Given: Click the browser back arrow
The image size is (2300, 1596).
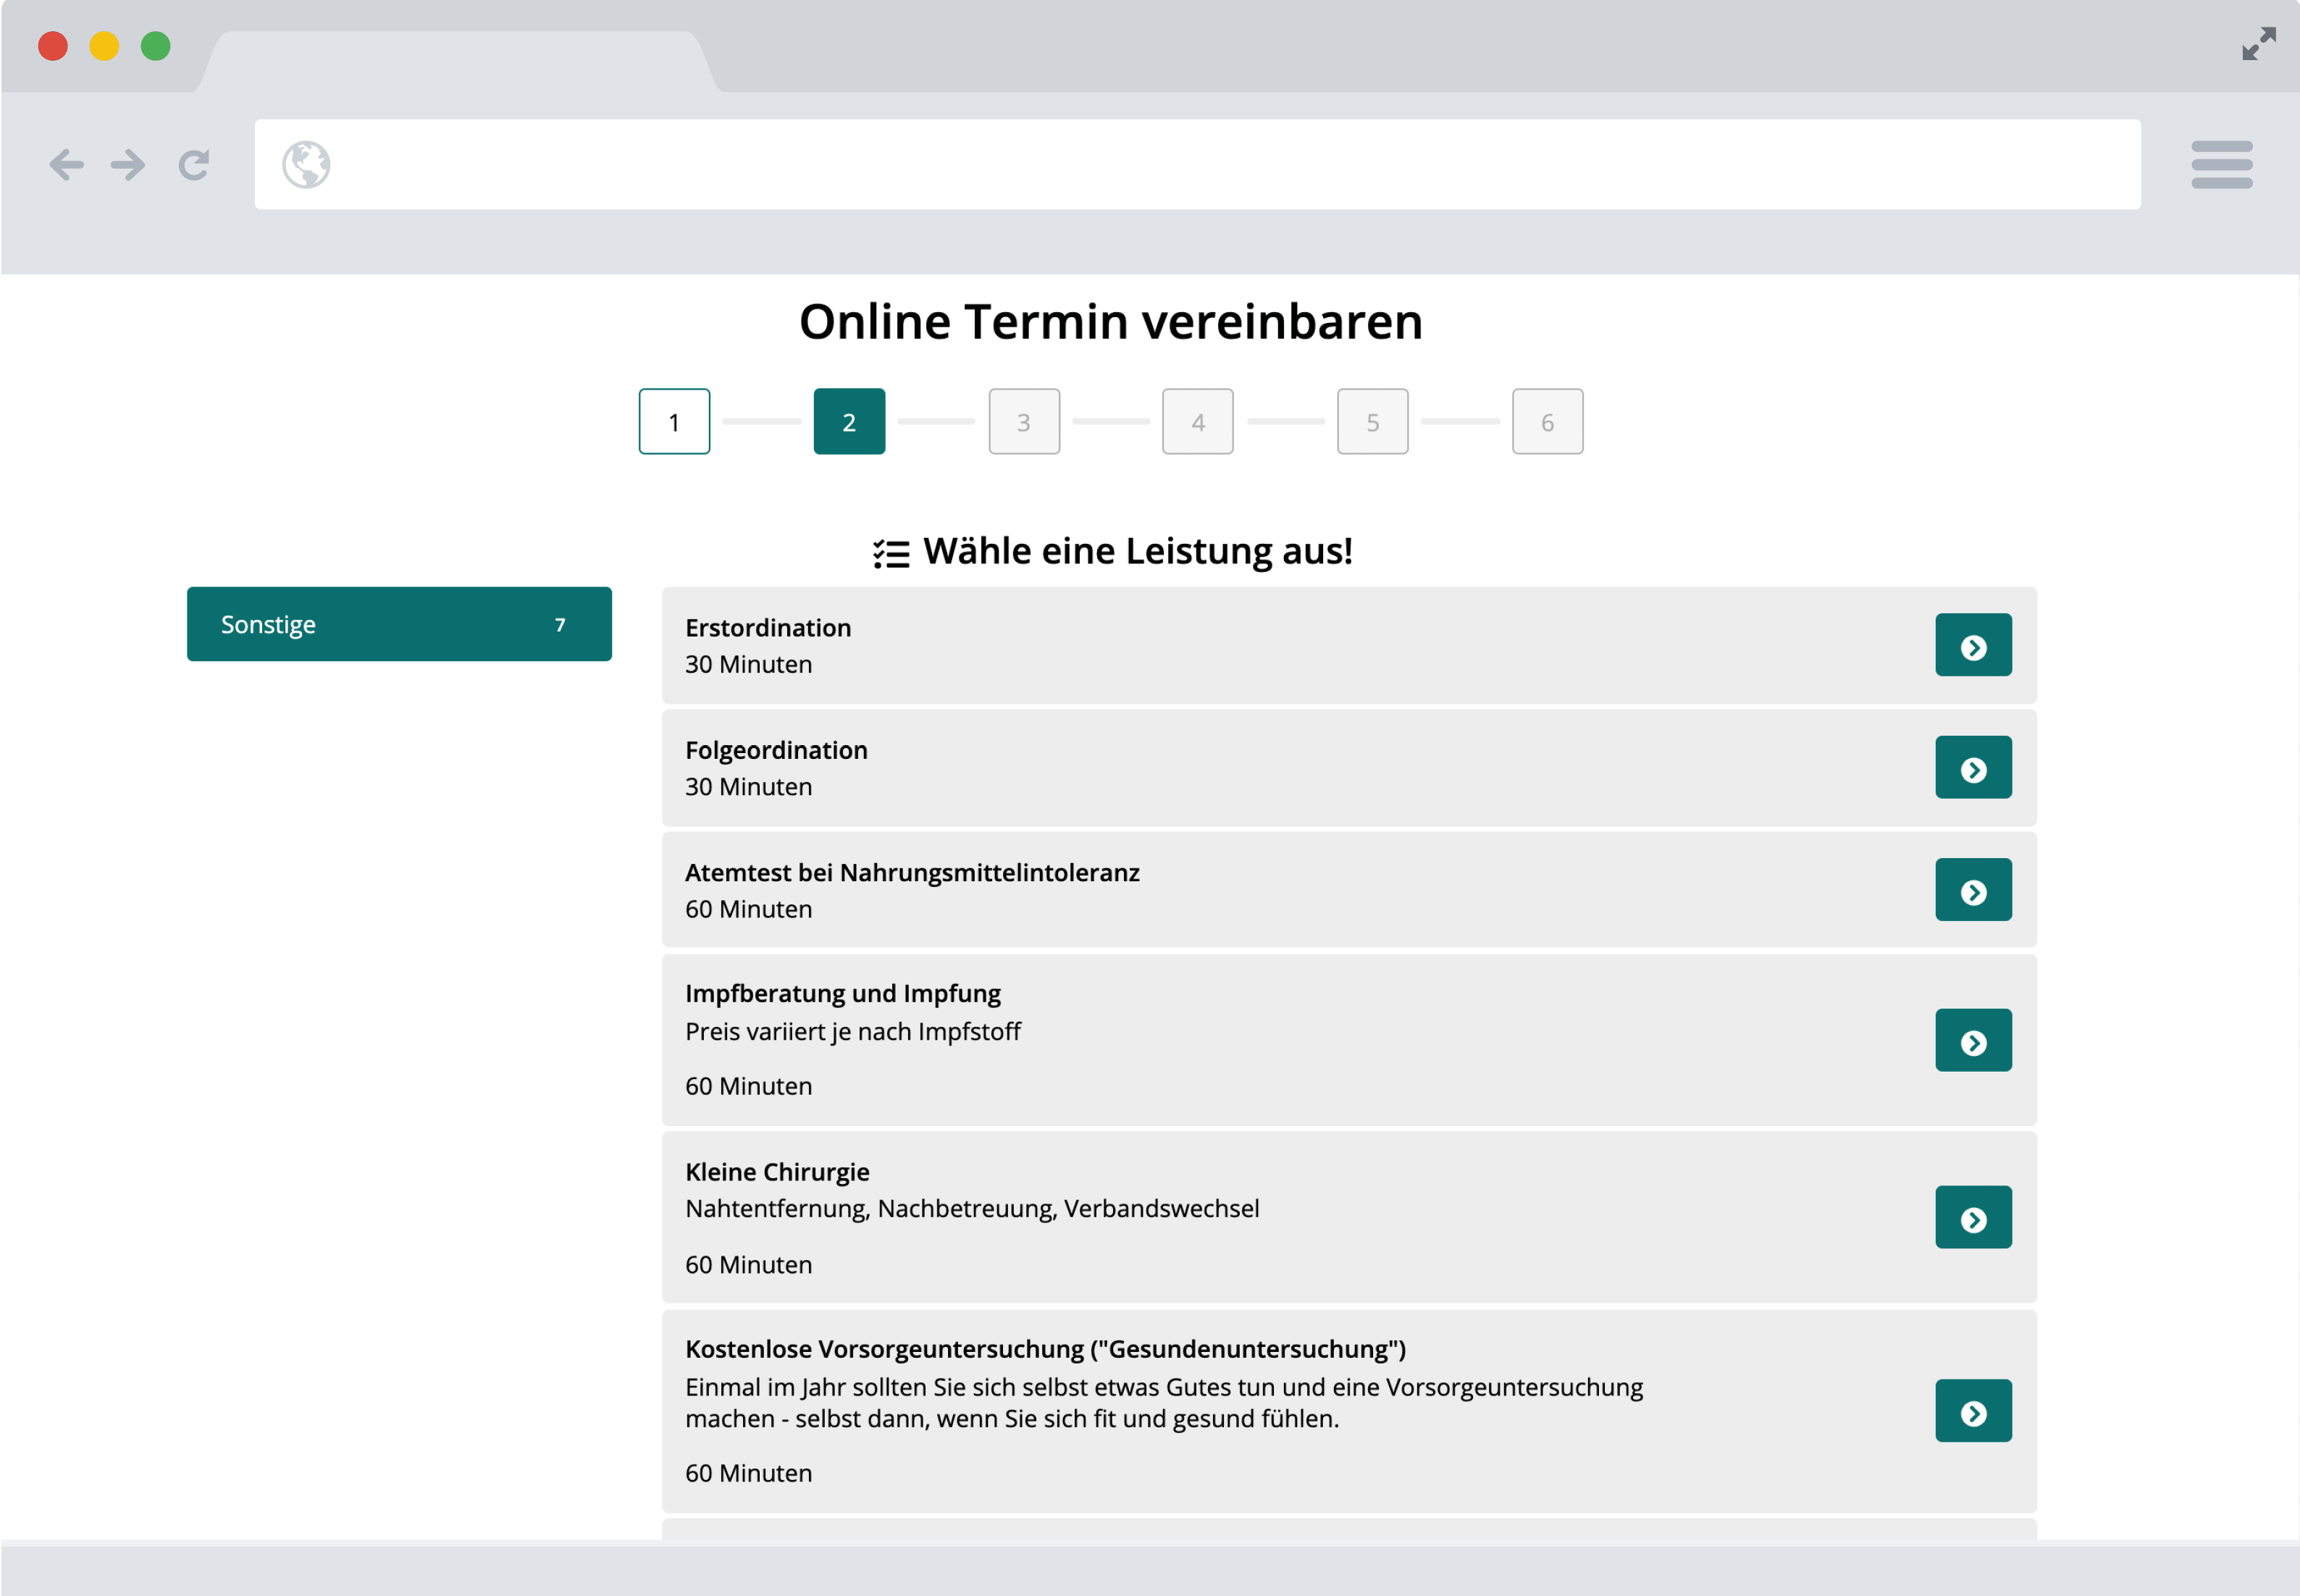Looking at the screenshot, I should (x=66, y=164).
